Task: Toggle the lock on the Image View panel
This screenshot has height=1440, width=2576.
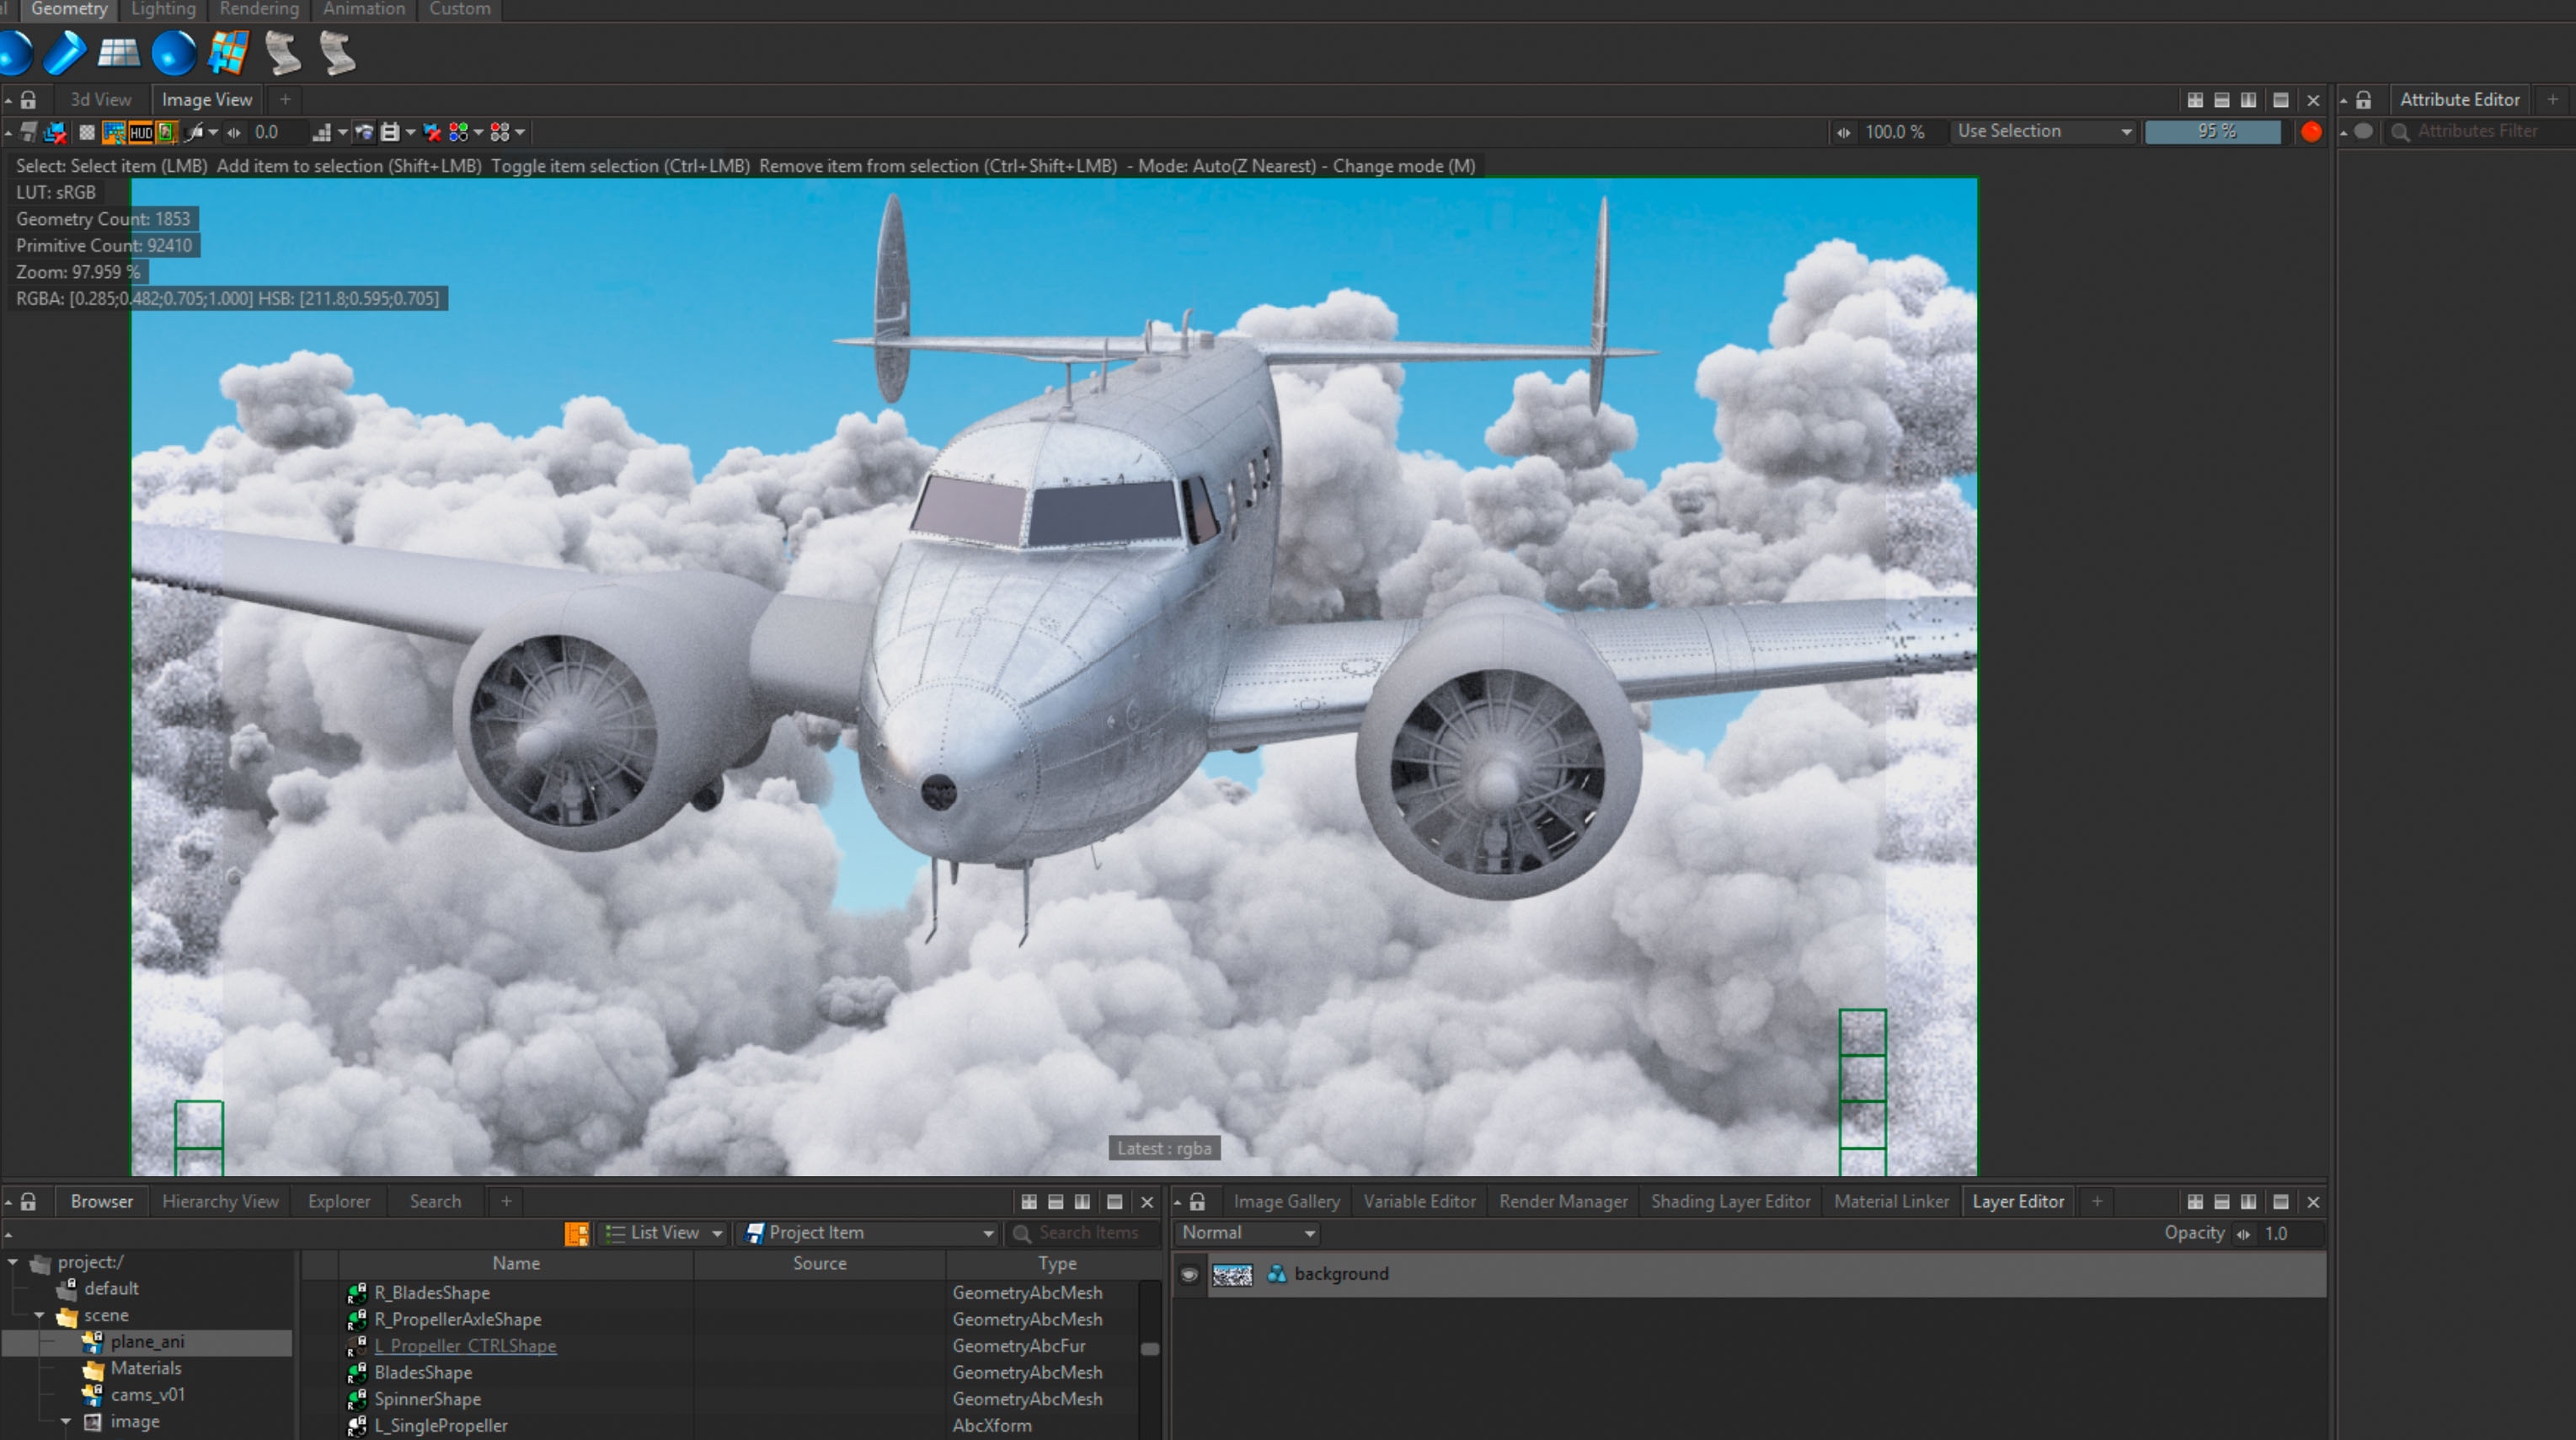Action: (x=29, y=100)
